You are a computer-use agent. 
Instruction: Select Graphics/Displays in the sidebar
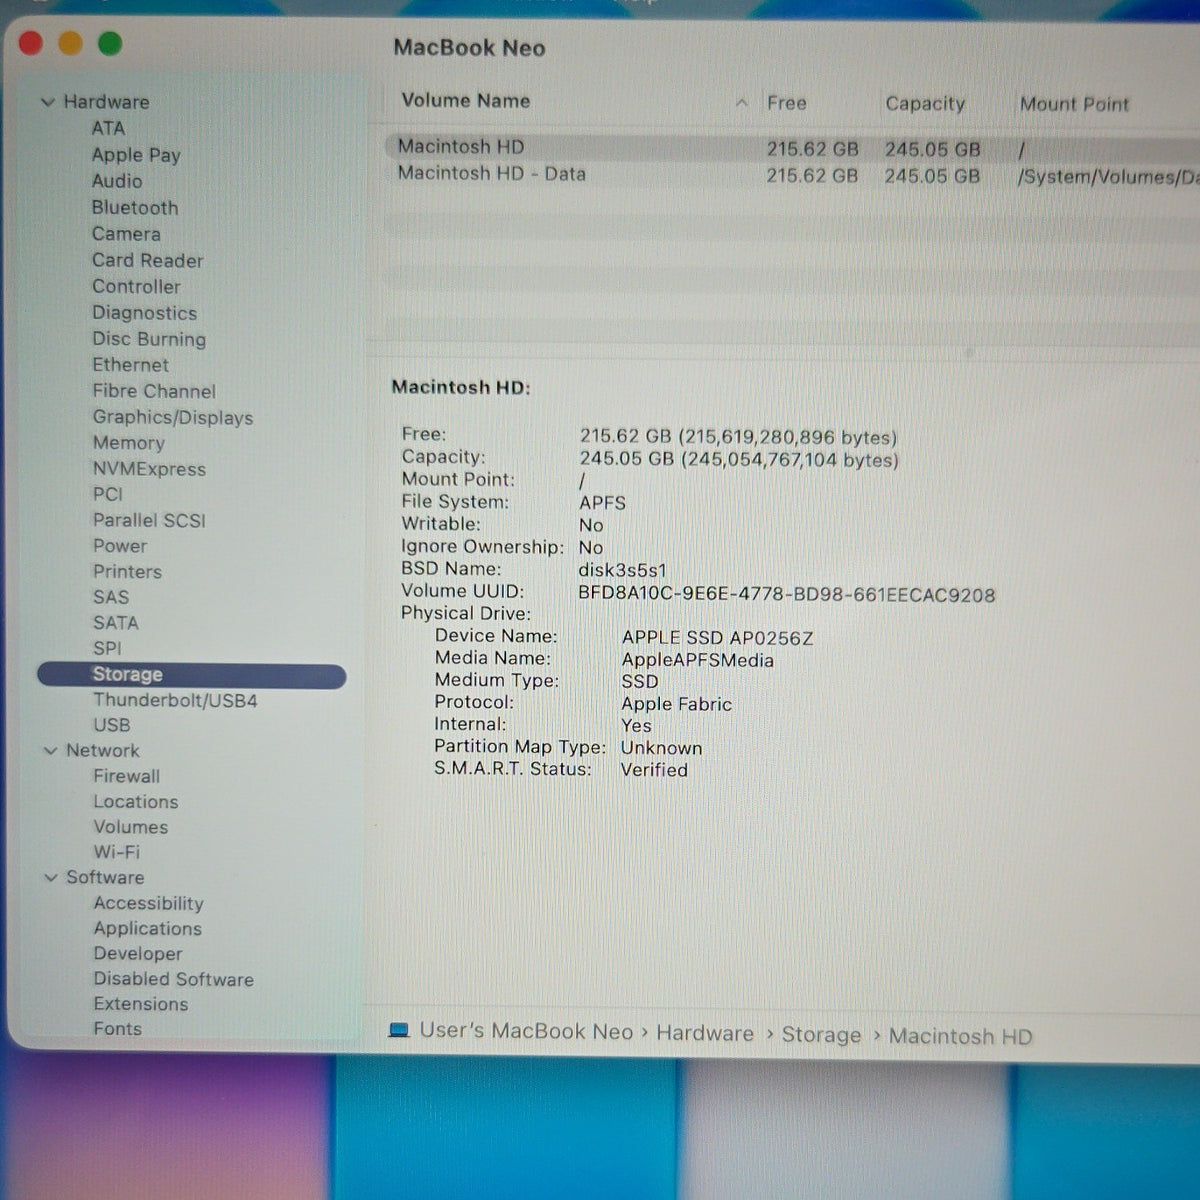tap(173, 418)
